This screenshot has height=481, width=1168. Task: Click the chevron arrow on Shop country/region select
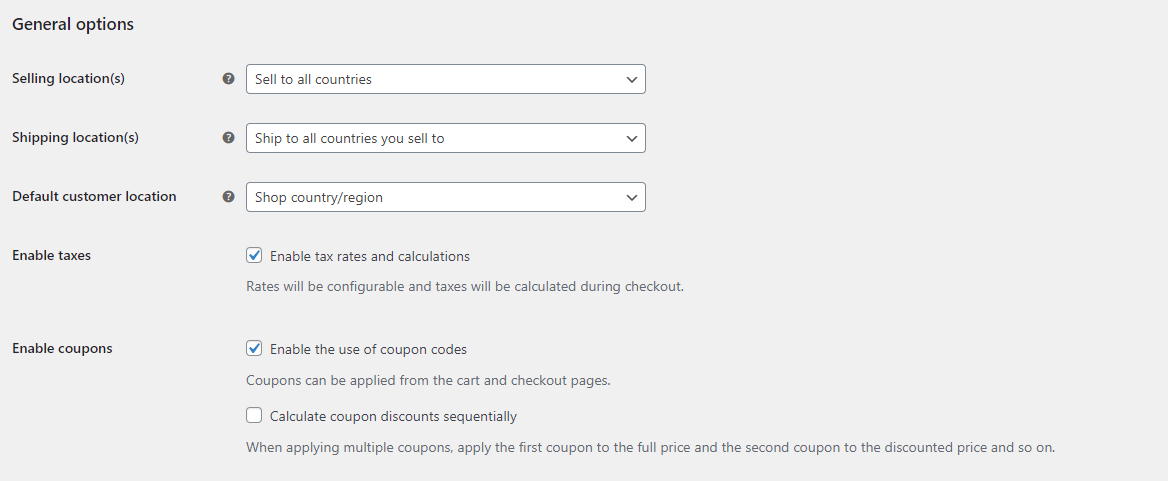632,197
